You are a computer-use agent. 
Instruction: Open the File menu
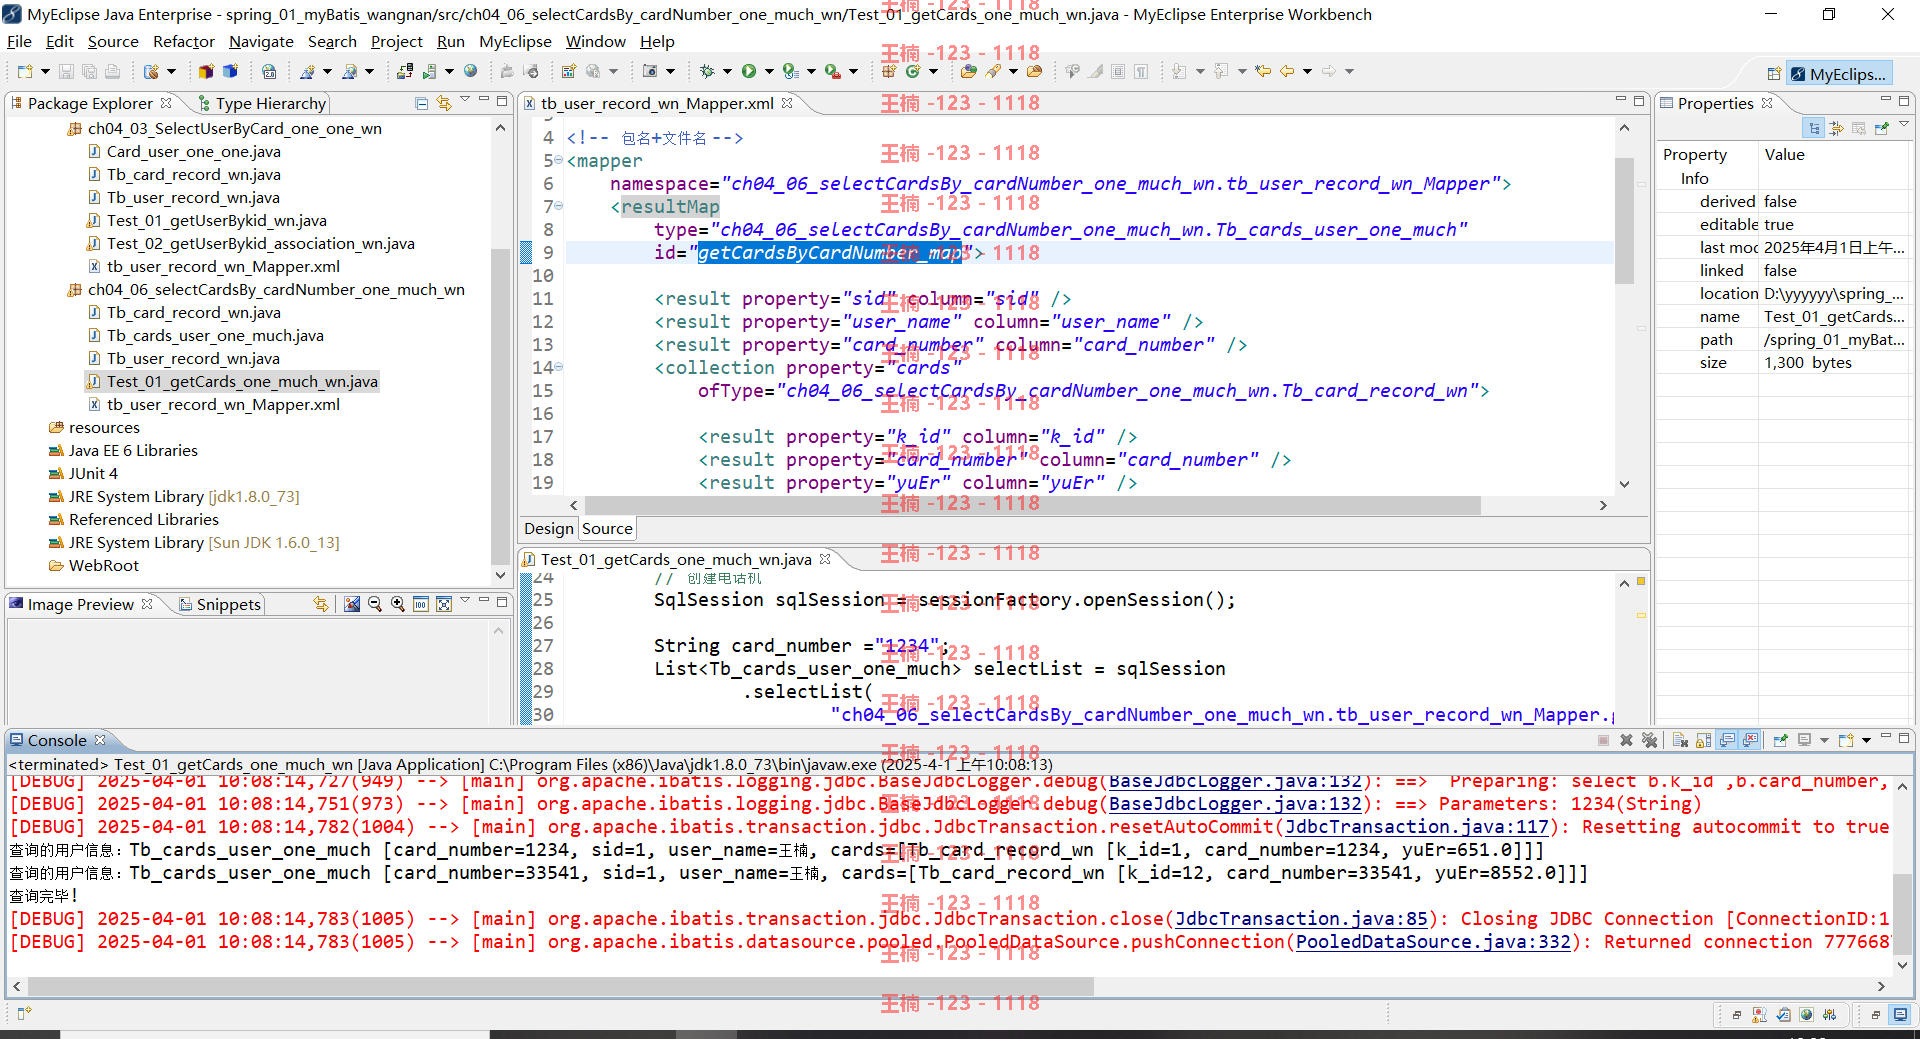tap(19, 41)
